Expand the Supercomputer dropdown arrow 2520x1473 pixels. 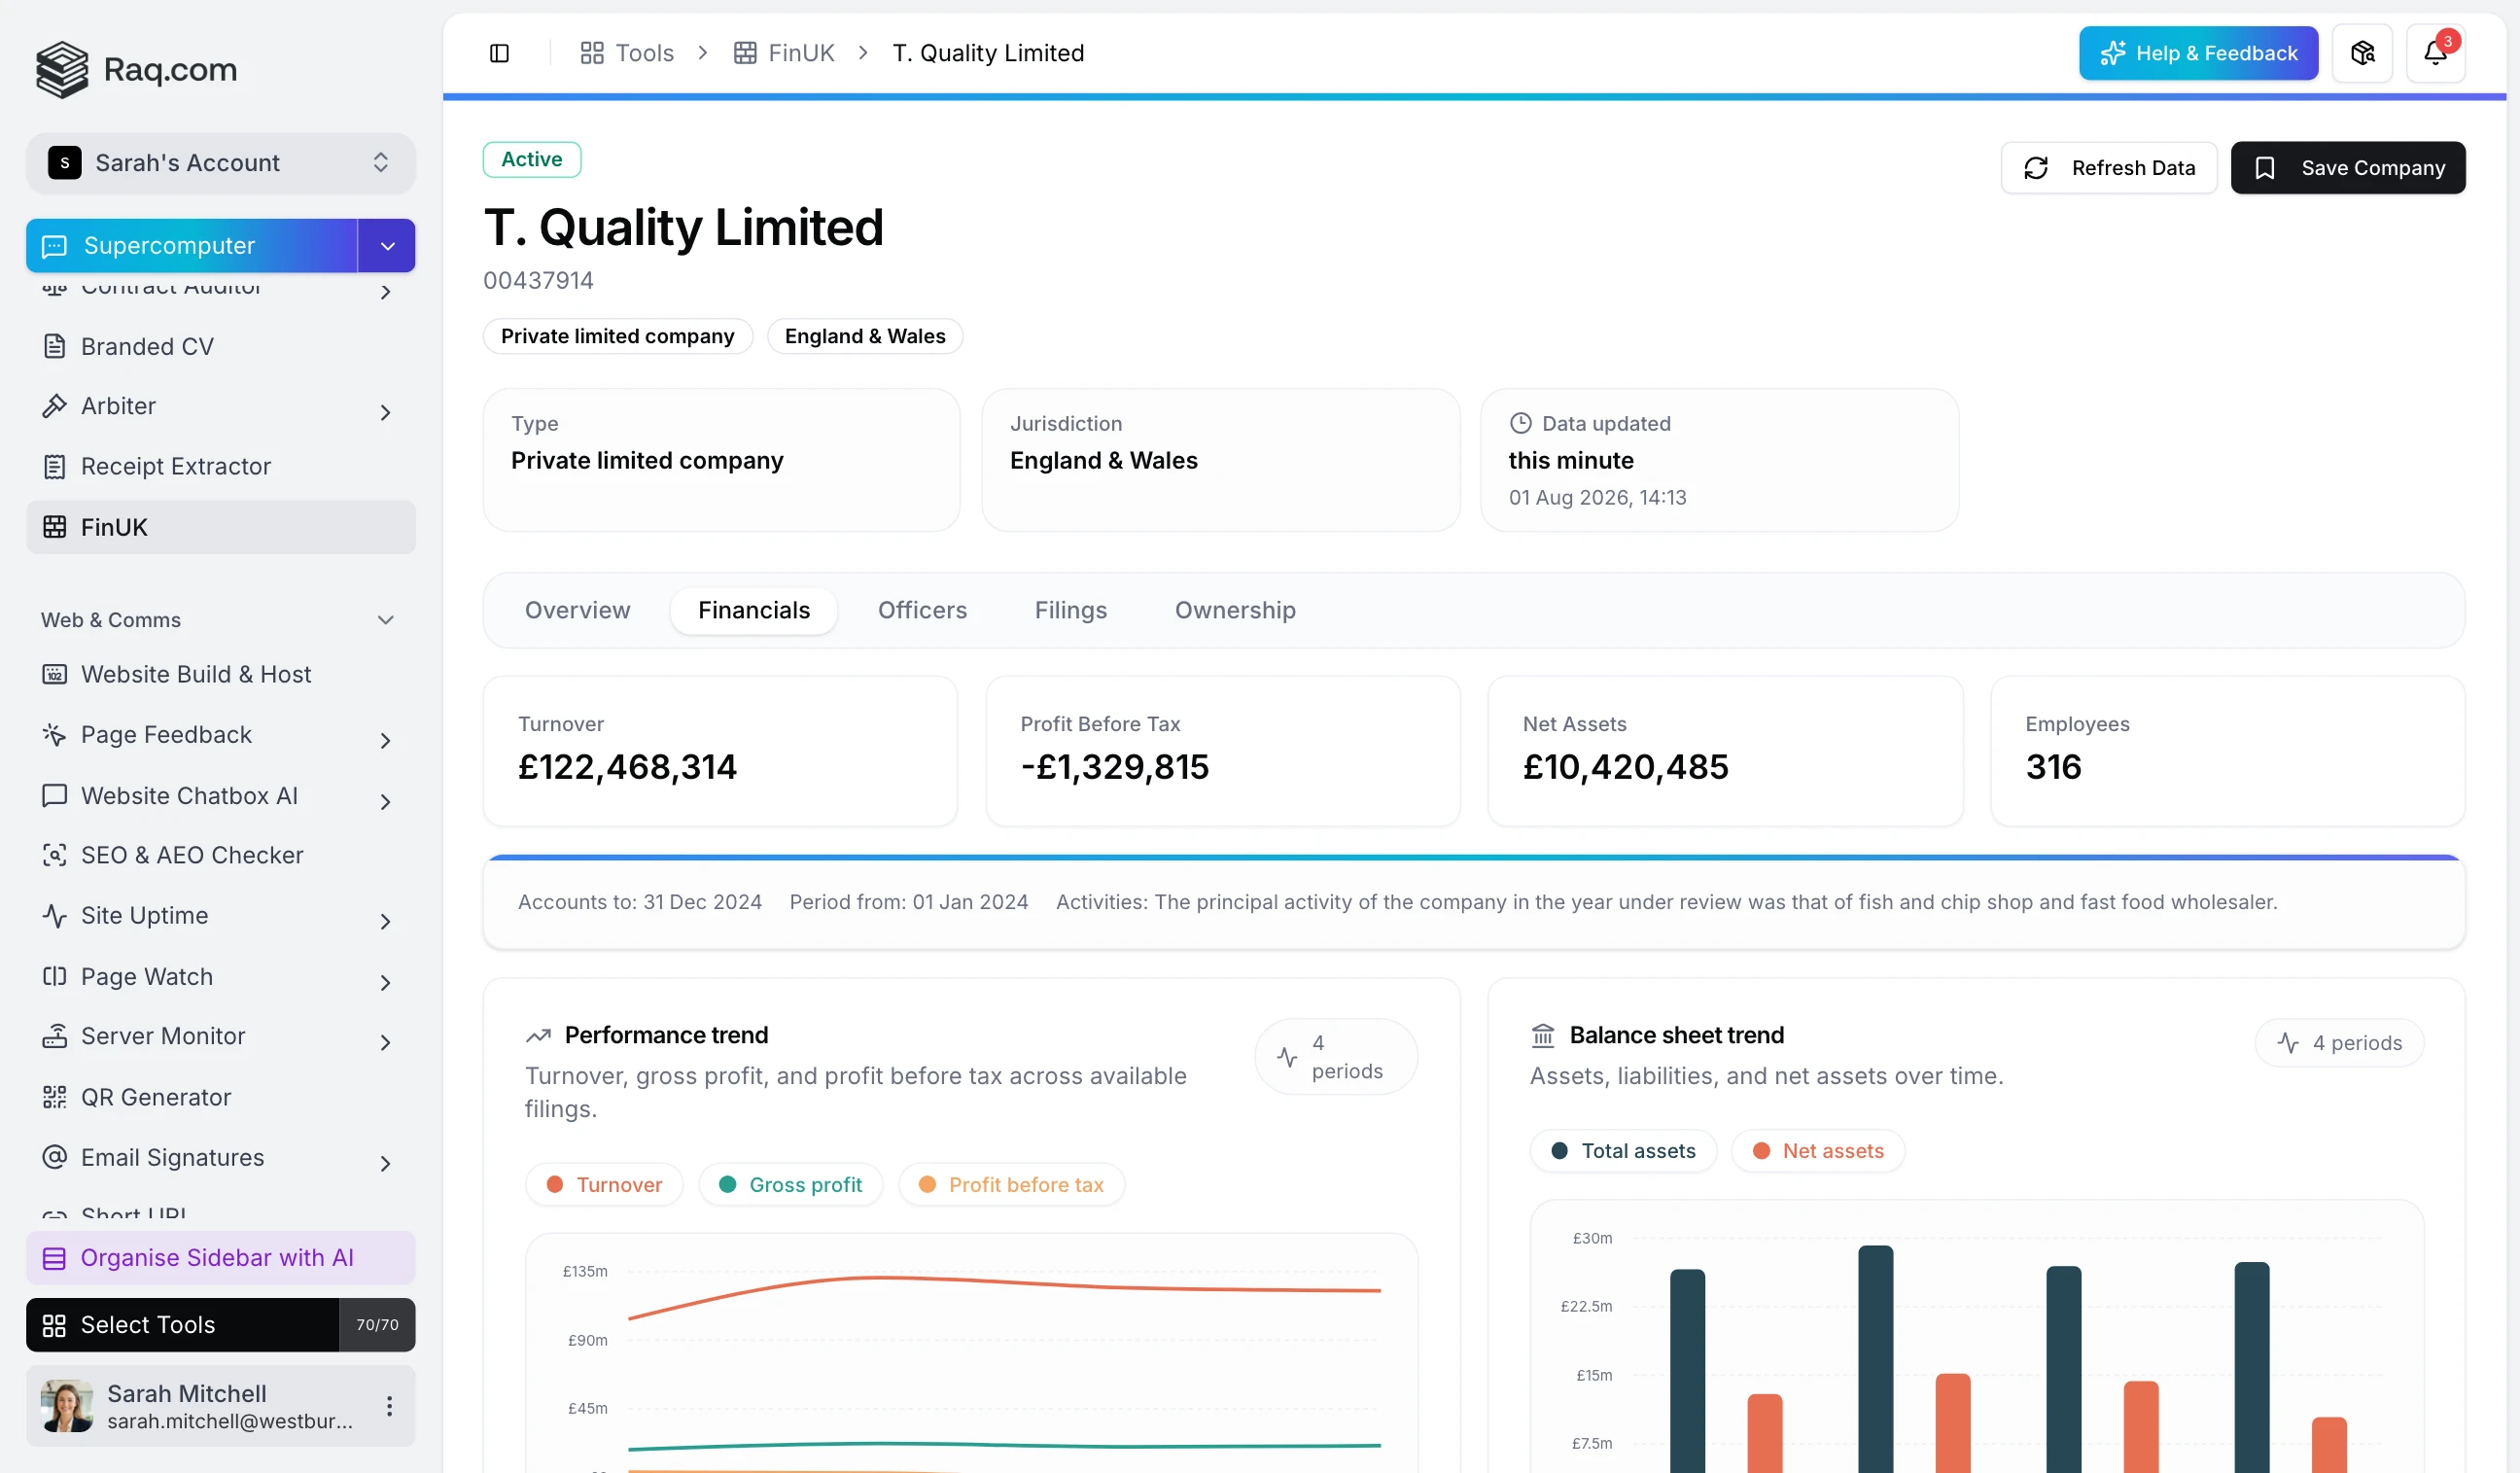(x=387, y=246)
